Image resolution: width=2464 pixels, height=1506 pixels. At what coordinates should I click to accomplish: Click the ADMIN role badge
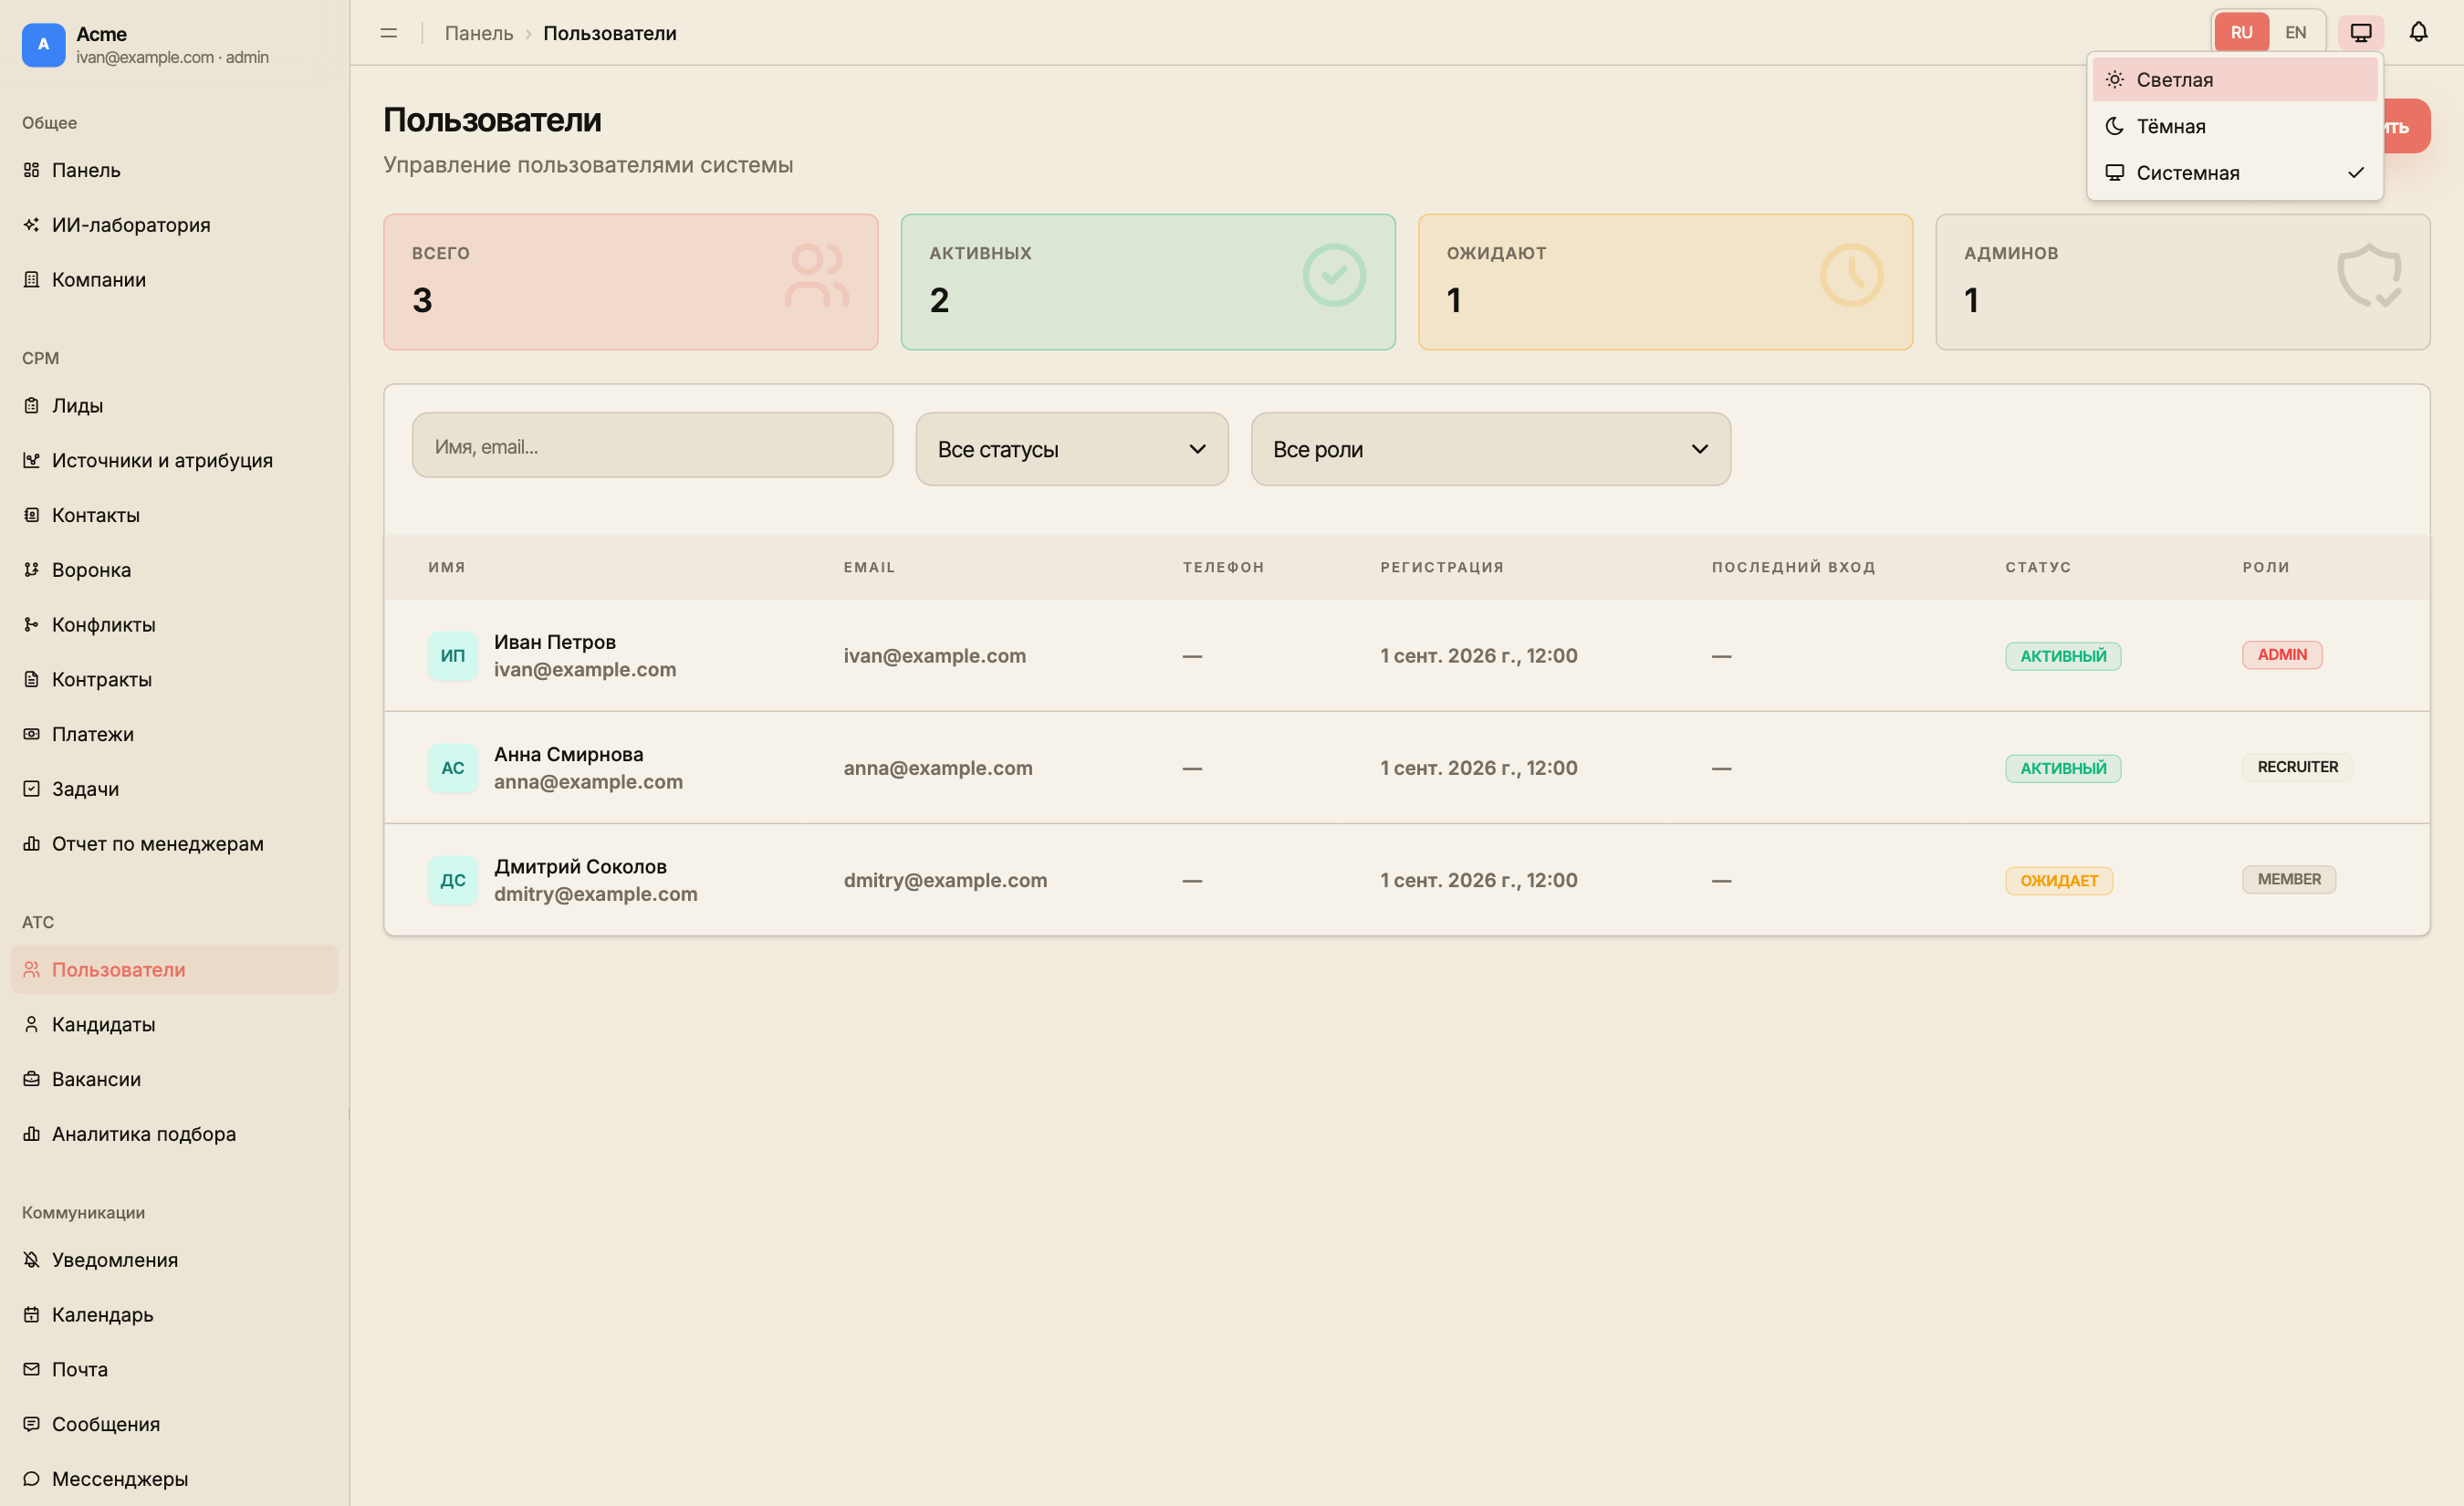[x=2282, y=655]
